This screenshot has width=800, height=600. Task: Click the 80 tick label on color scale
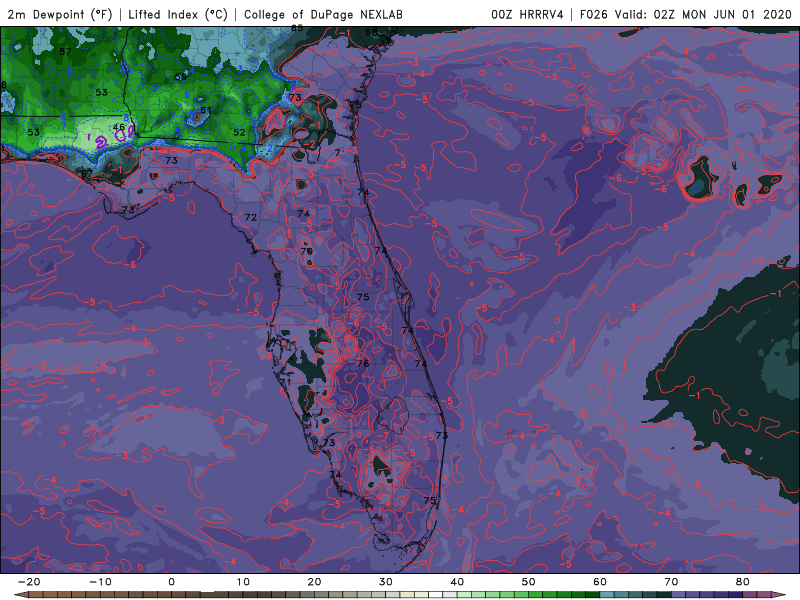point(743,582)
